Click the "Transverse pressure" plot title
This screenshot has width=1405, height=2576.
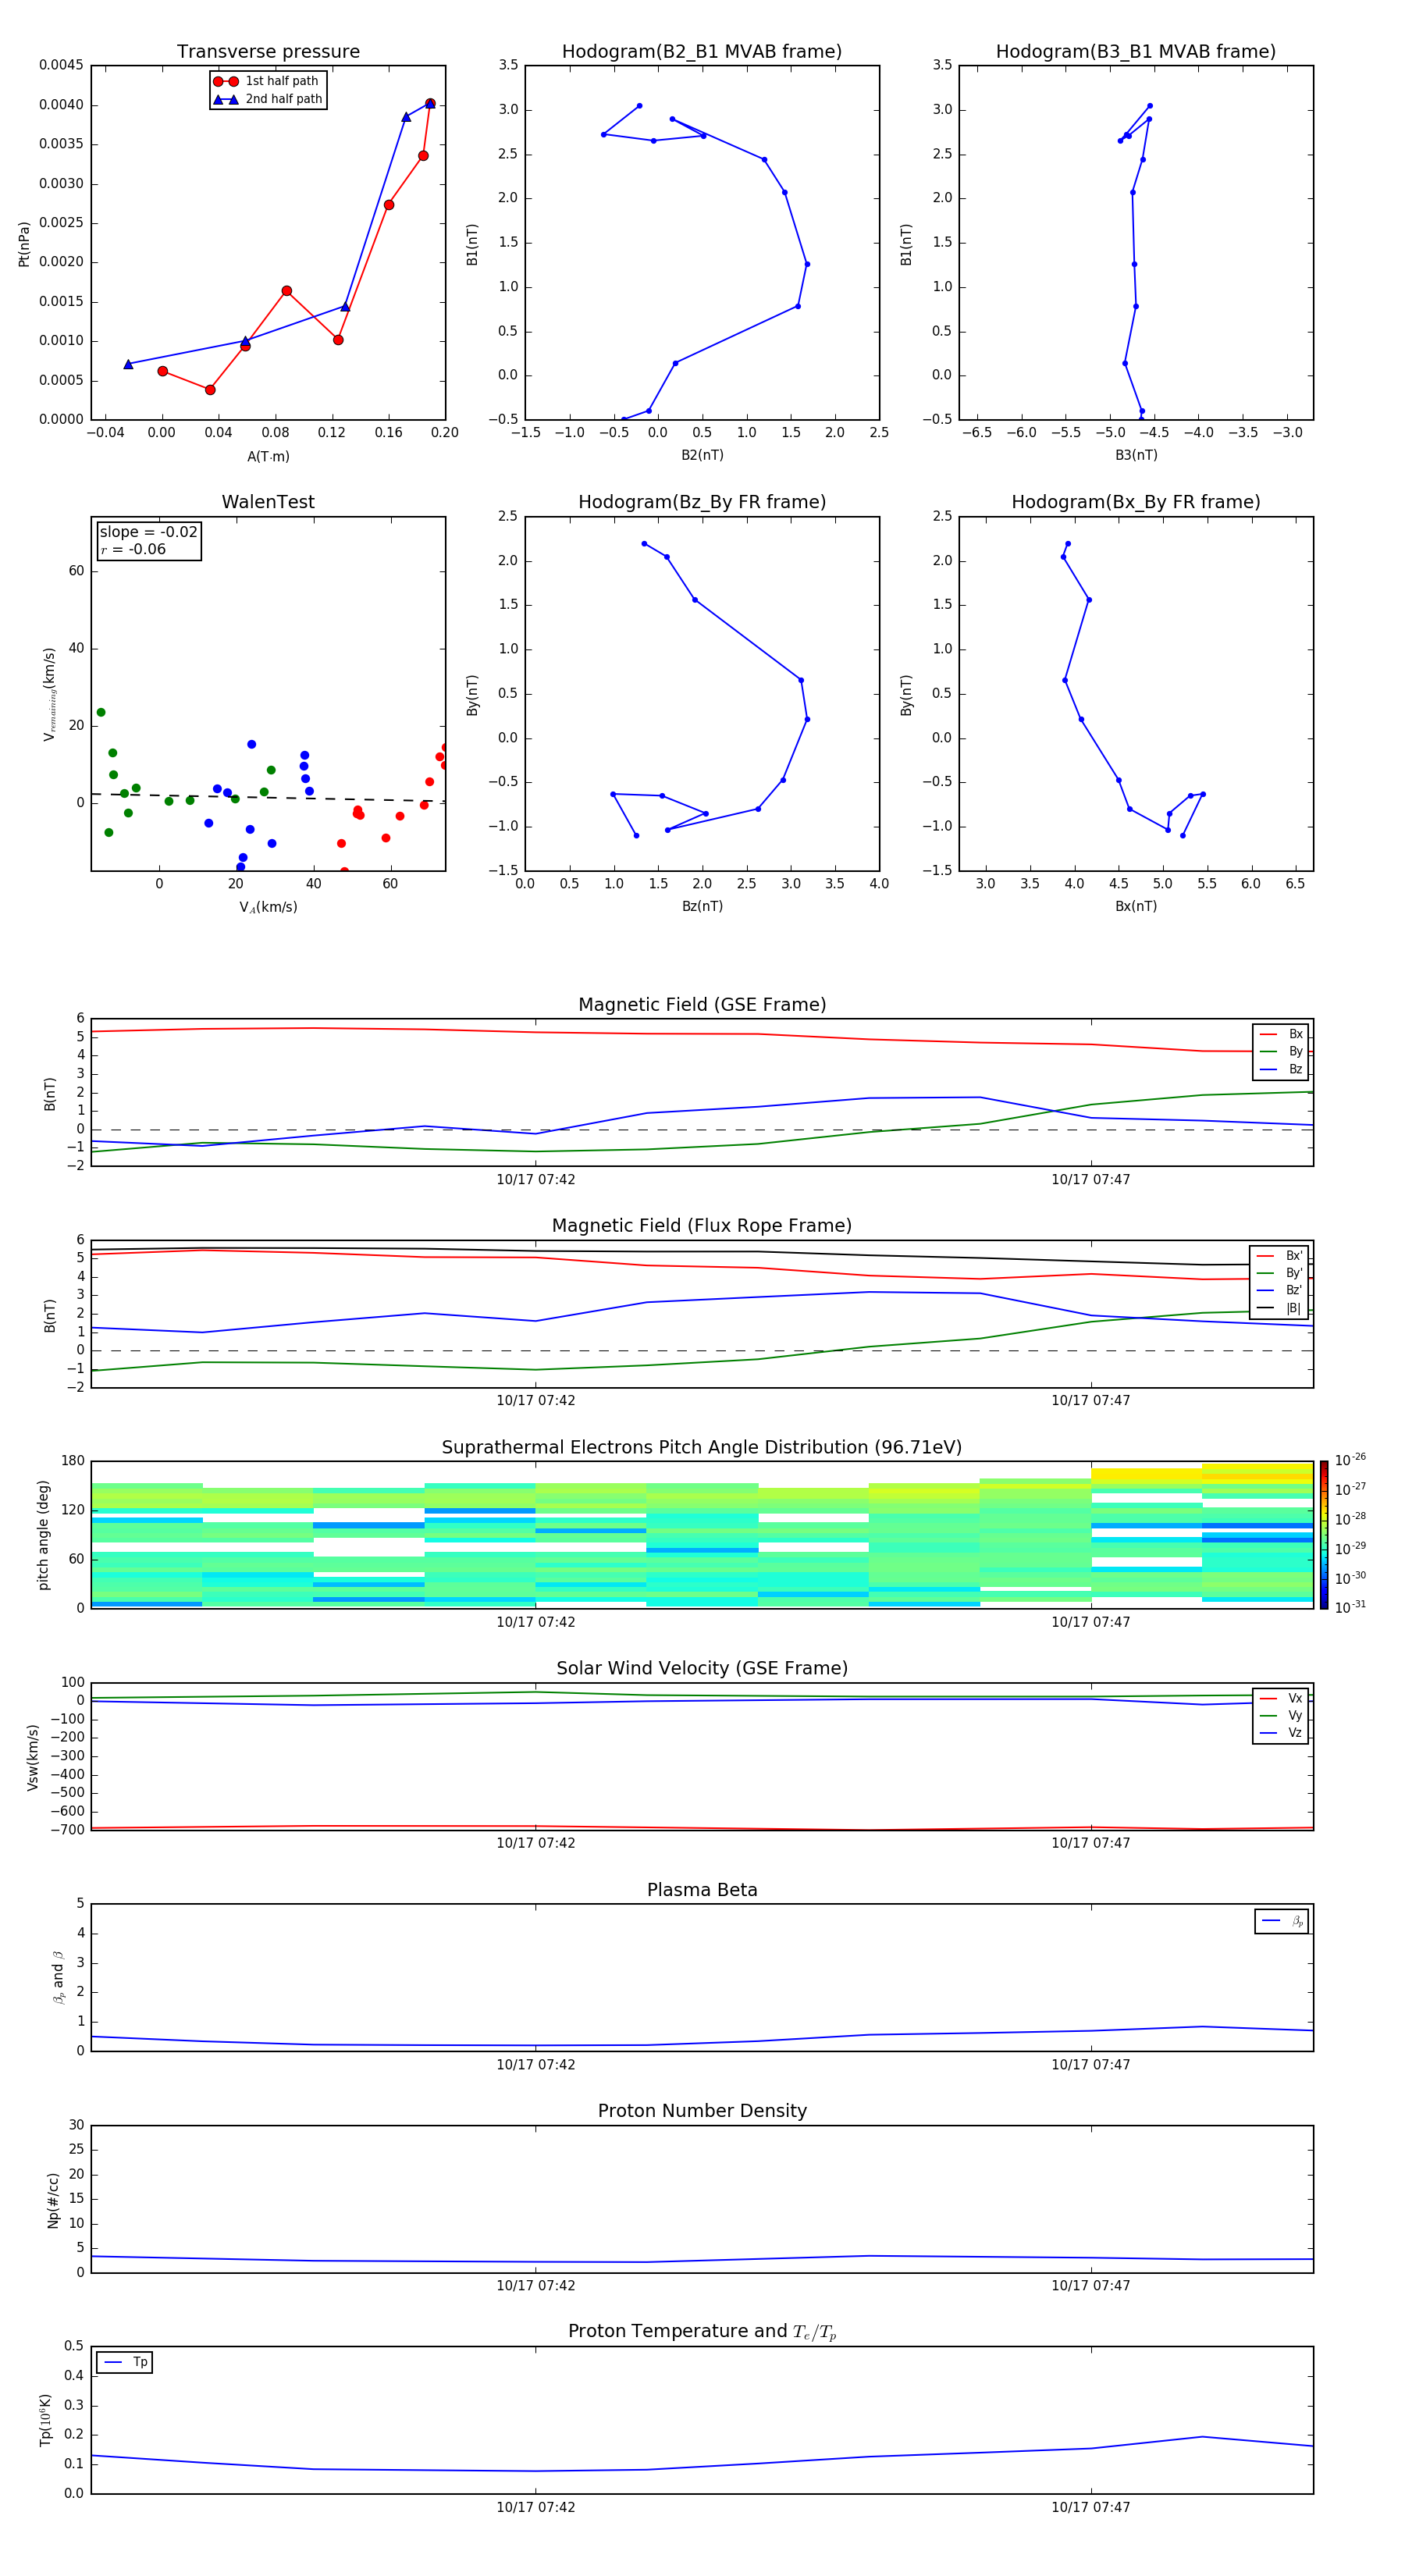pos(268,52)
